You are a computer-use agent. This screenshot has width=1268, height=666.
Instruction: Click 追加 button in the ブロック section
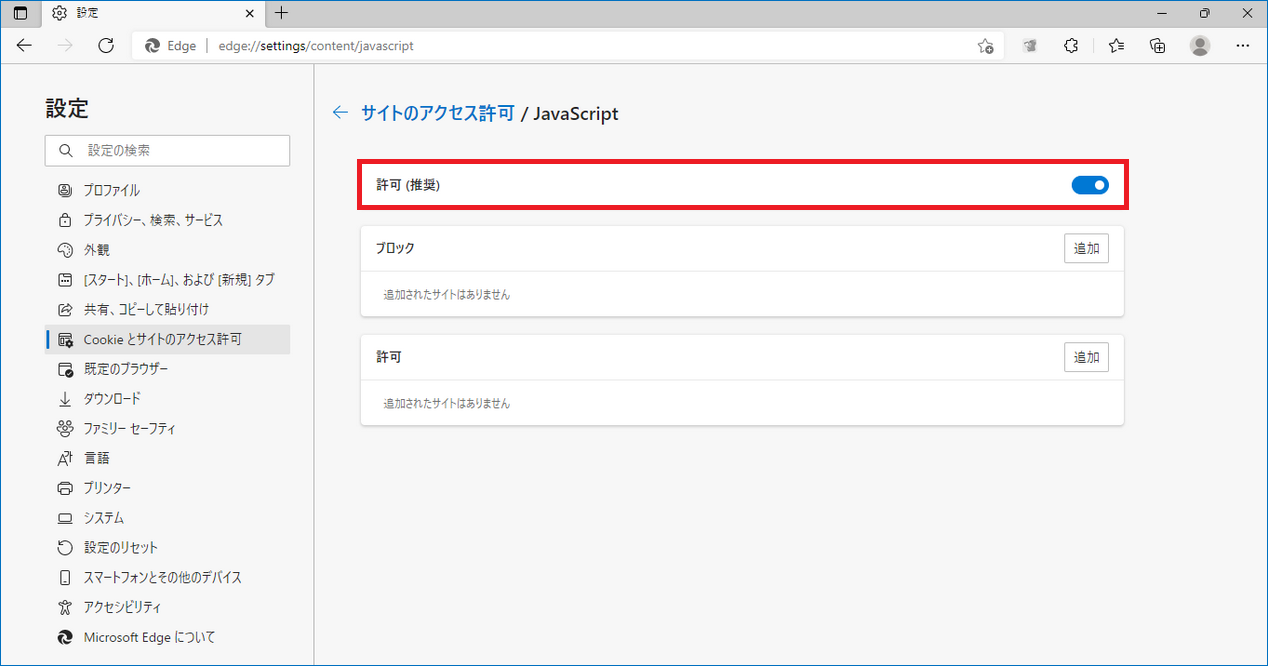click(1086, 248)
